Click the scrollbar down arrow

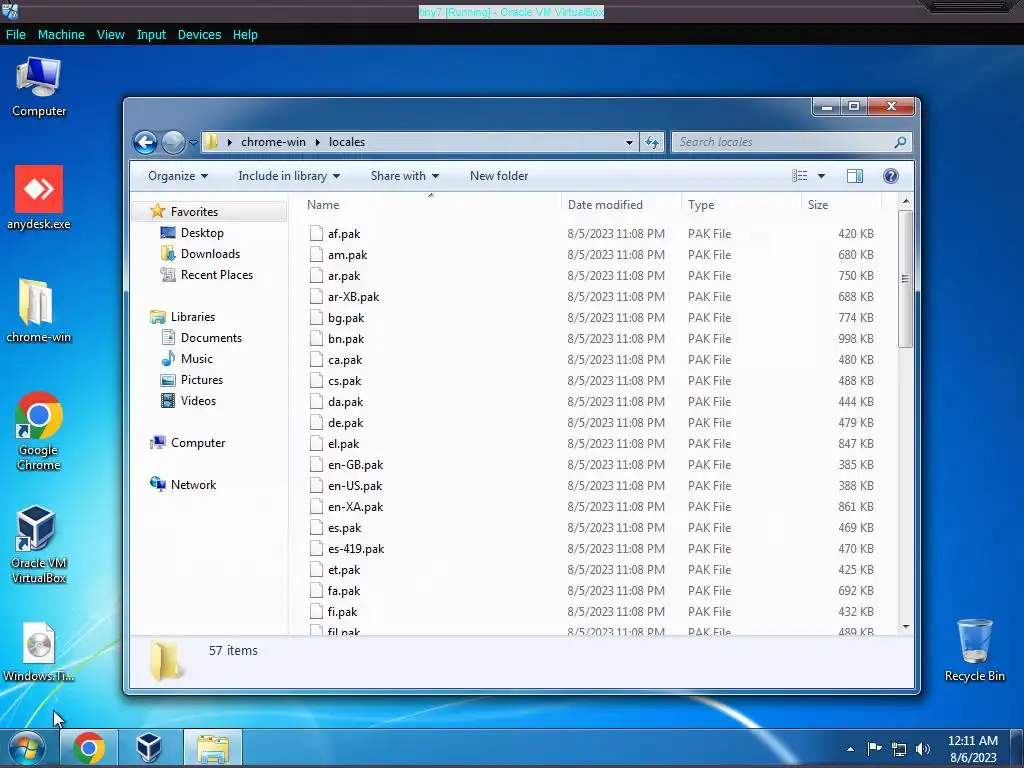tap(905, 627)
